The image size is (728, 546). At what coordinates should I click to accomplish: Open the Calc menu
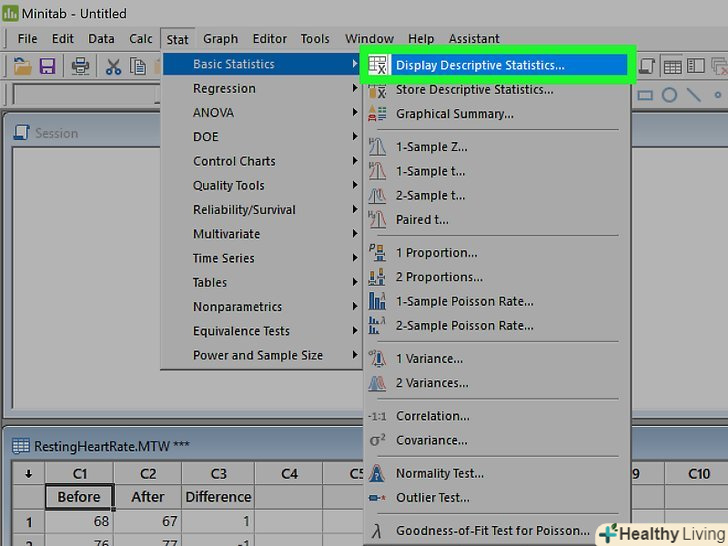pos(141,39)
